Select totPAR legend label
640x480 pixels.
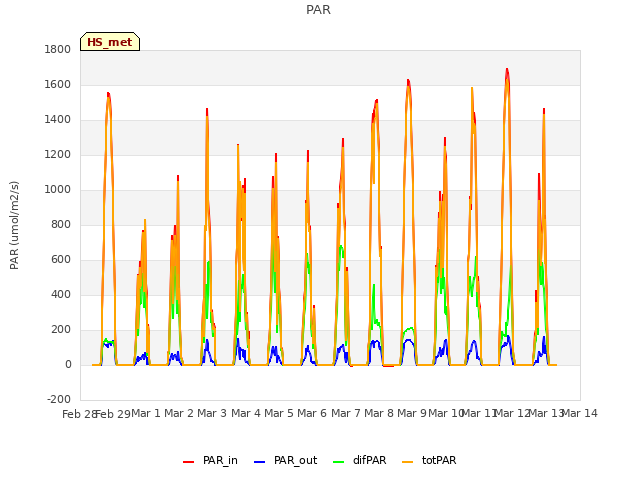tap(439, 460)
